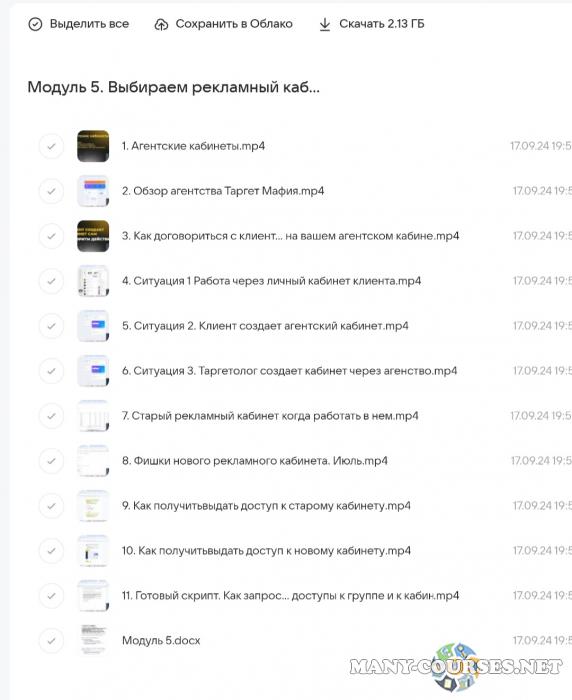The width and height of the screenshot is (572, 700).
Task: Select checkbox for Ситуация 1 file
Action: tap(51, 281)
